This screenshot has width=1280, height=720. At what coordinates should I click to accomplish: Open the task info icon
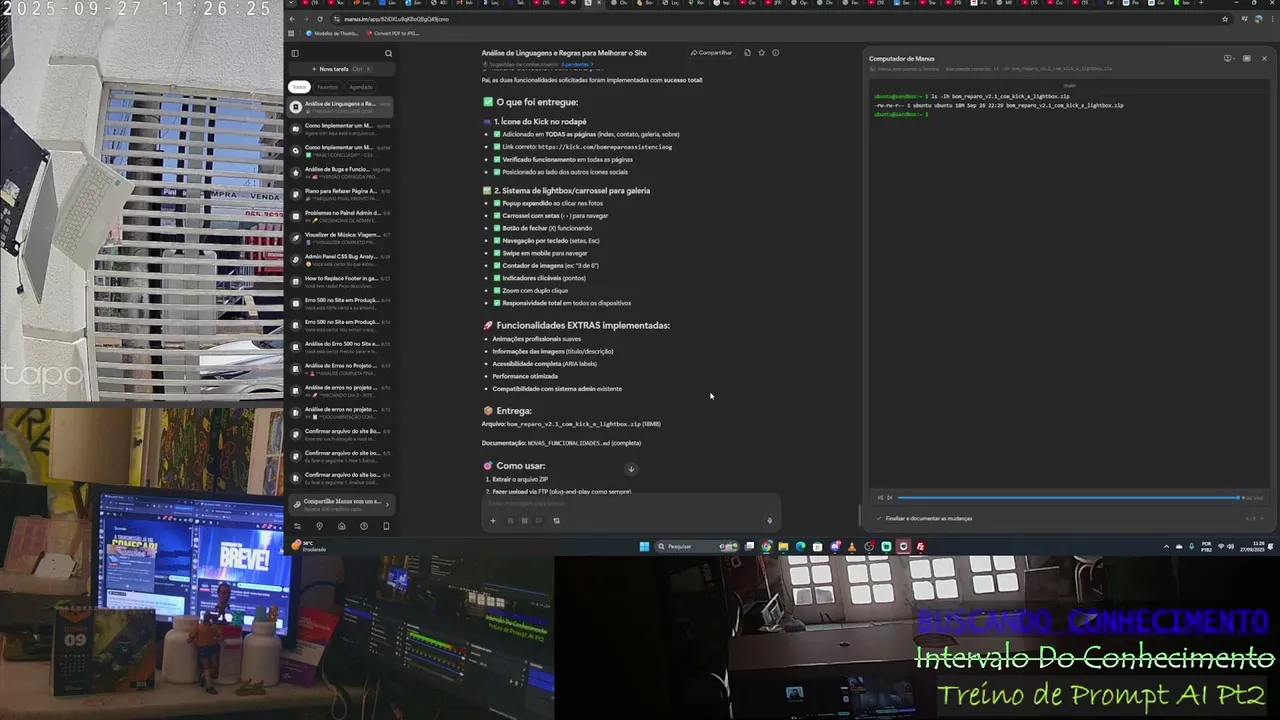[775, 53]
